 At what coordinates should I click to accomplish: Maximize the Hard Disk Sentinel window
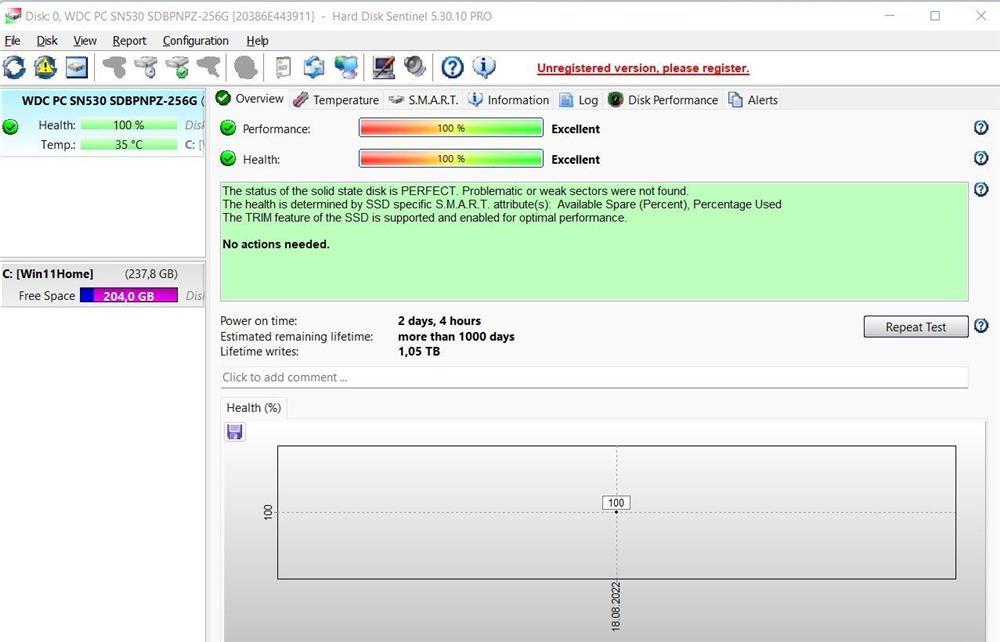[935, 16]
